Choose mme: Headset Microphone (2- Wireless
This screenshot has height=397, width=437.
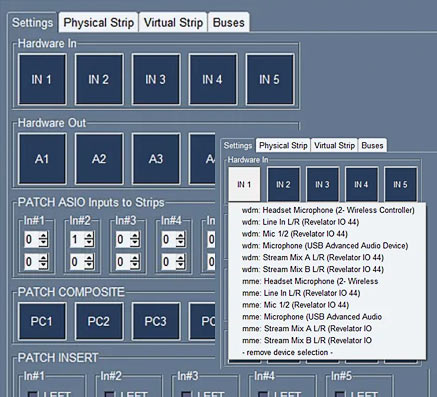(x=327, y=281)
